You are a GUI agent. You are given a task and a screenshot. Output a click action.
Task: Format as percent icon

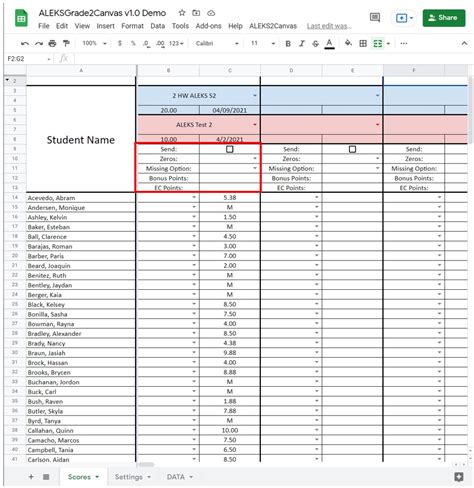point(133,43)
